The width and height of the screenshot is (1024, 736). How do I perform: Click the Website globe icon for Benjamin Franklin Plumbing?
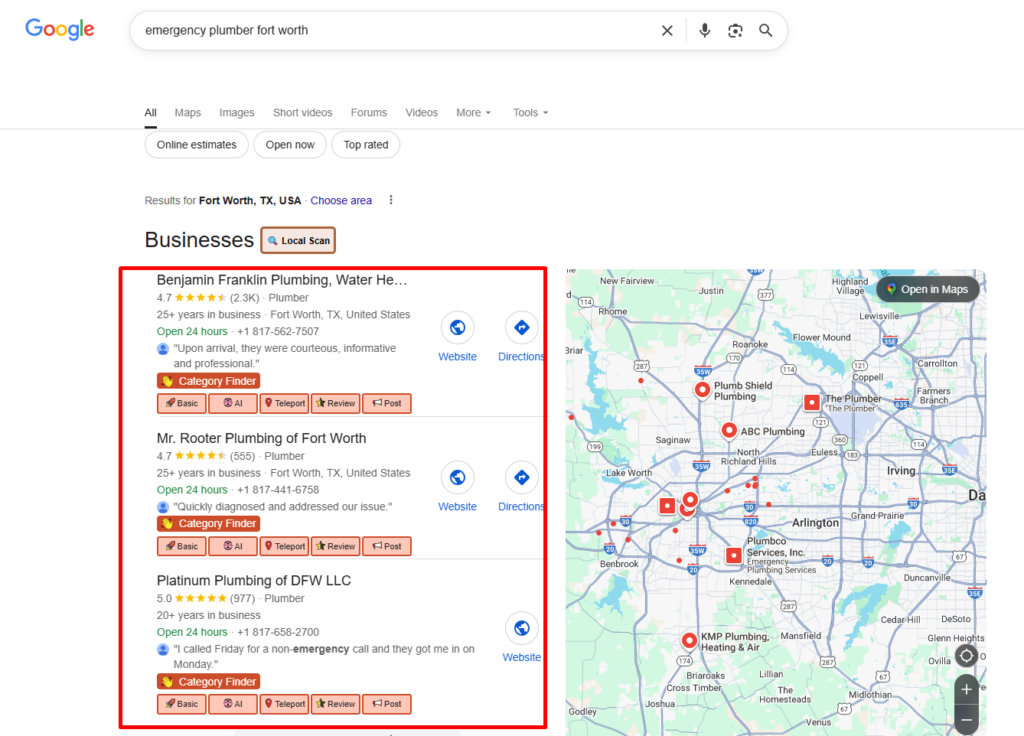pos(457,327)
